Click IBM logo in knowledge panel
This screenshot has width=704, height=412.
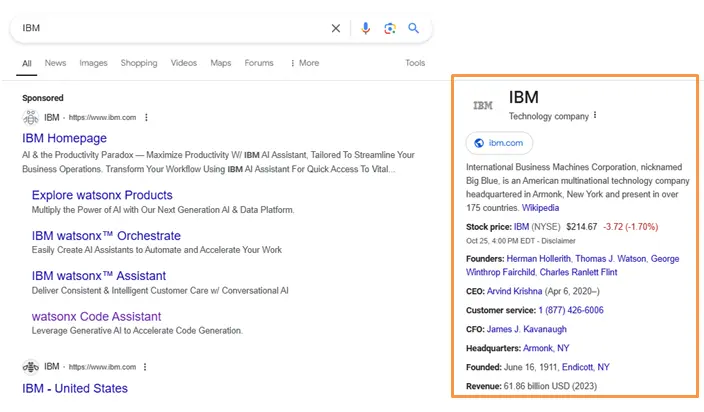coord(483,104)
